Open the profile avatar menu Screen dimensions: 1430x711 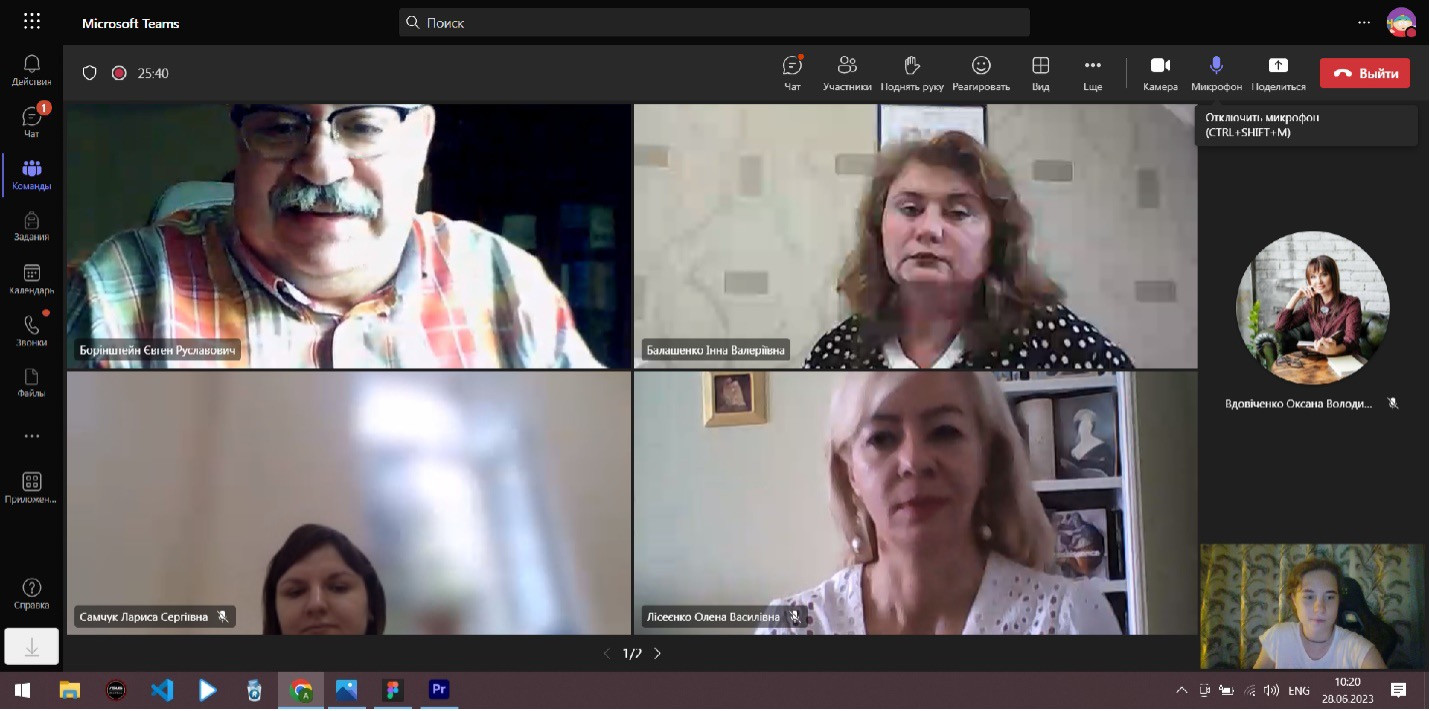click(1401, 22)
